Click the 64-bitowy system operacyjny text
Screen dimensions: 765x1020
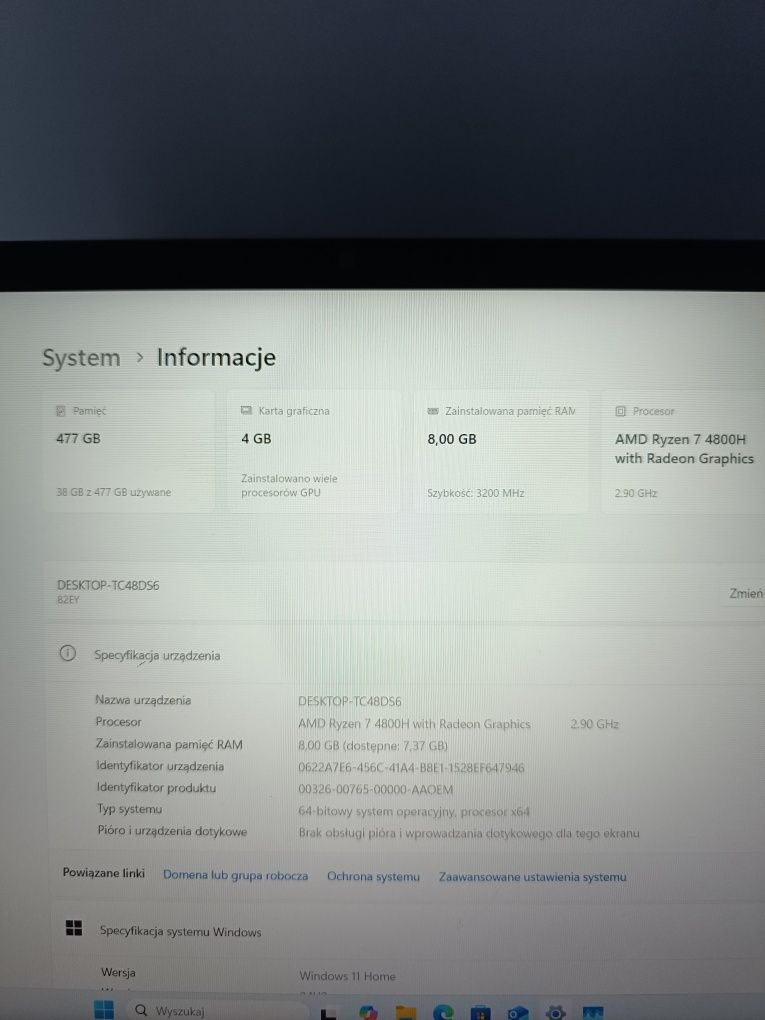pos(414,811)
